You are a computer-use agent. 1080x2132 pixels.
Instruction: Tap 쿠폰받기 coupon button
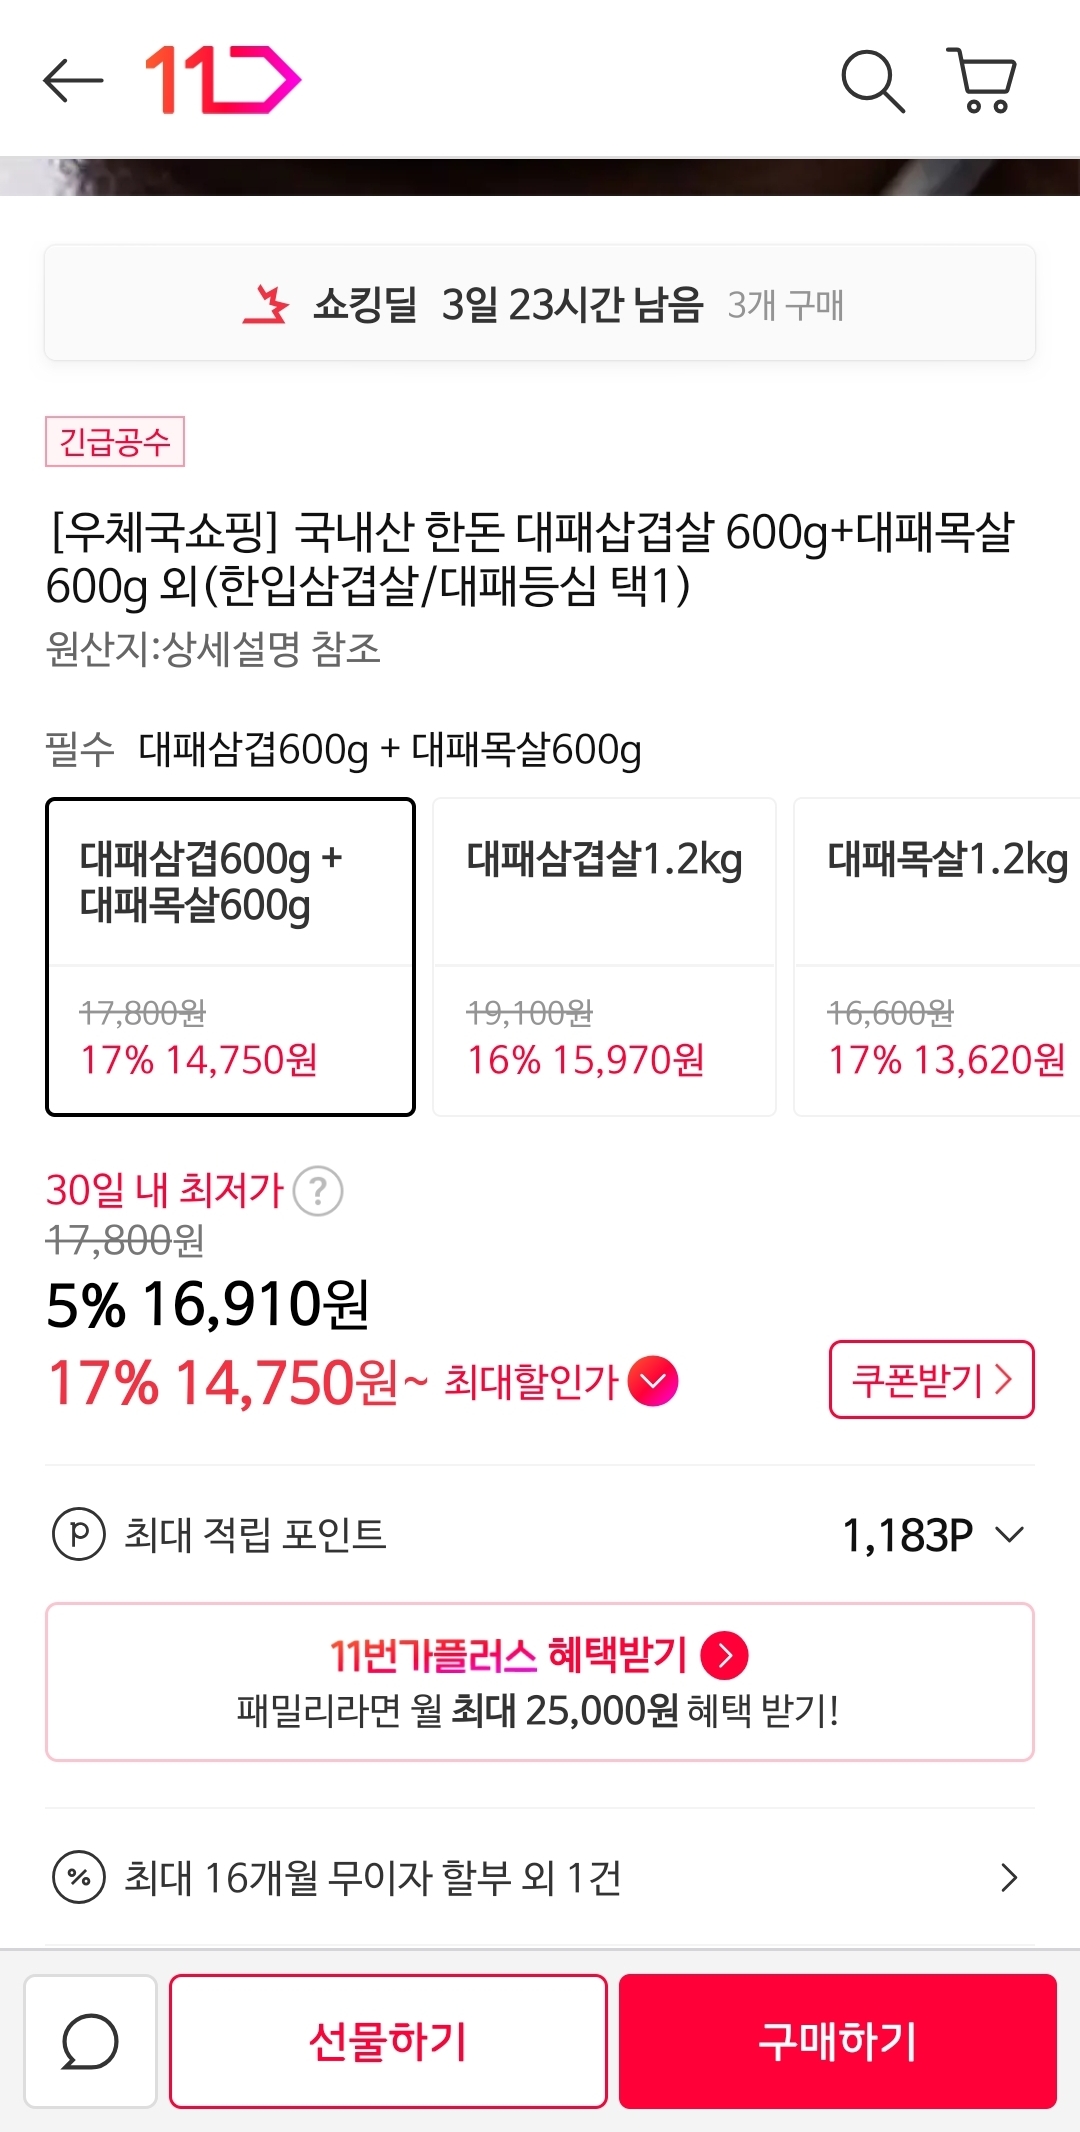click(931, 1379)
